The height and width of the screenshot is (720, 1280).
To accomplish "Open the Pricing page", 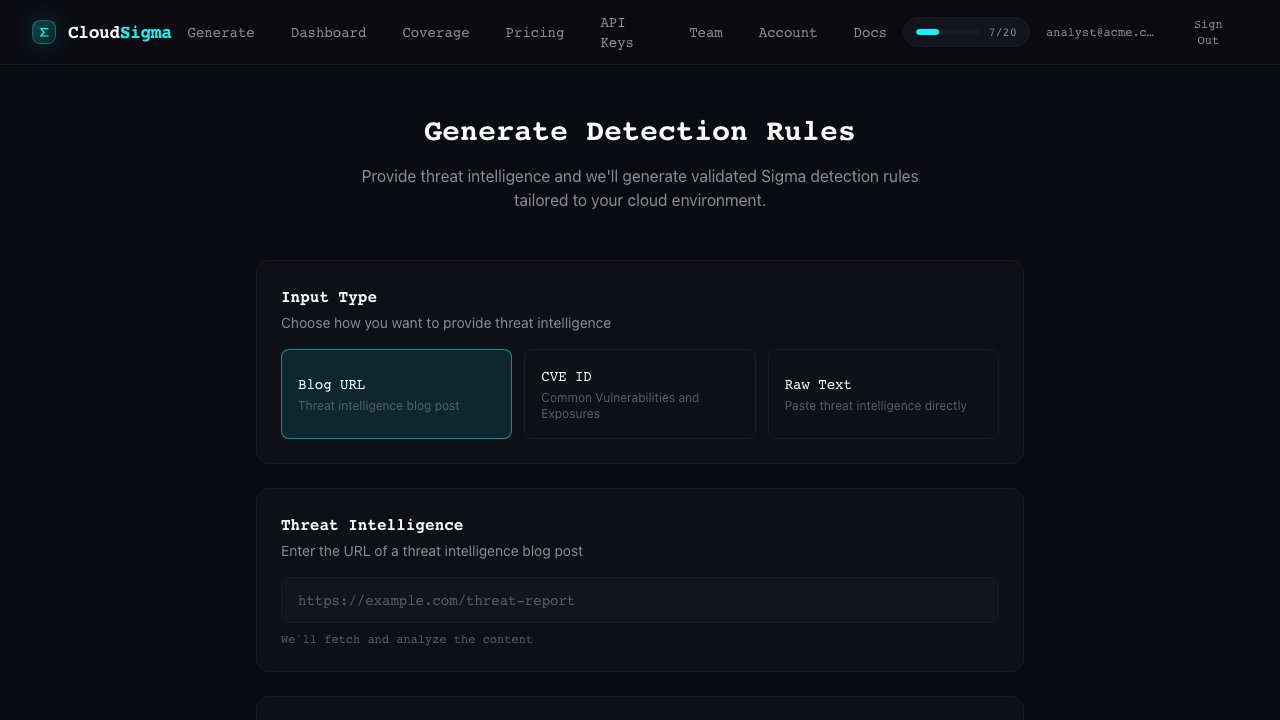I will click(x=534, y=32).
